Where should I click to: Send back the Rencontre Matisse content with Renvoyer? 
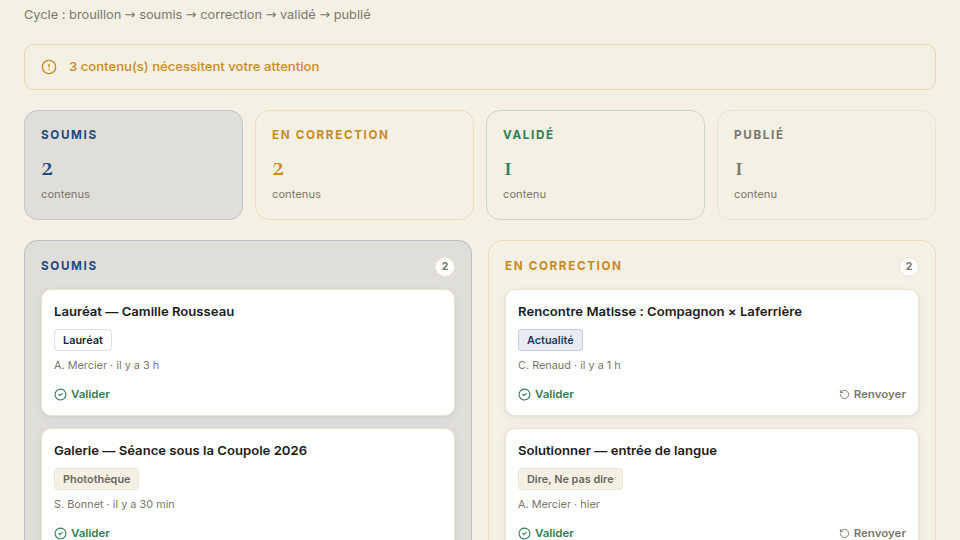[x=872, y=394]
